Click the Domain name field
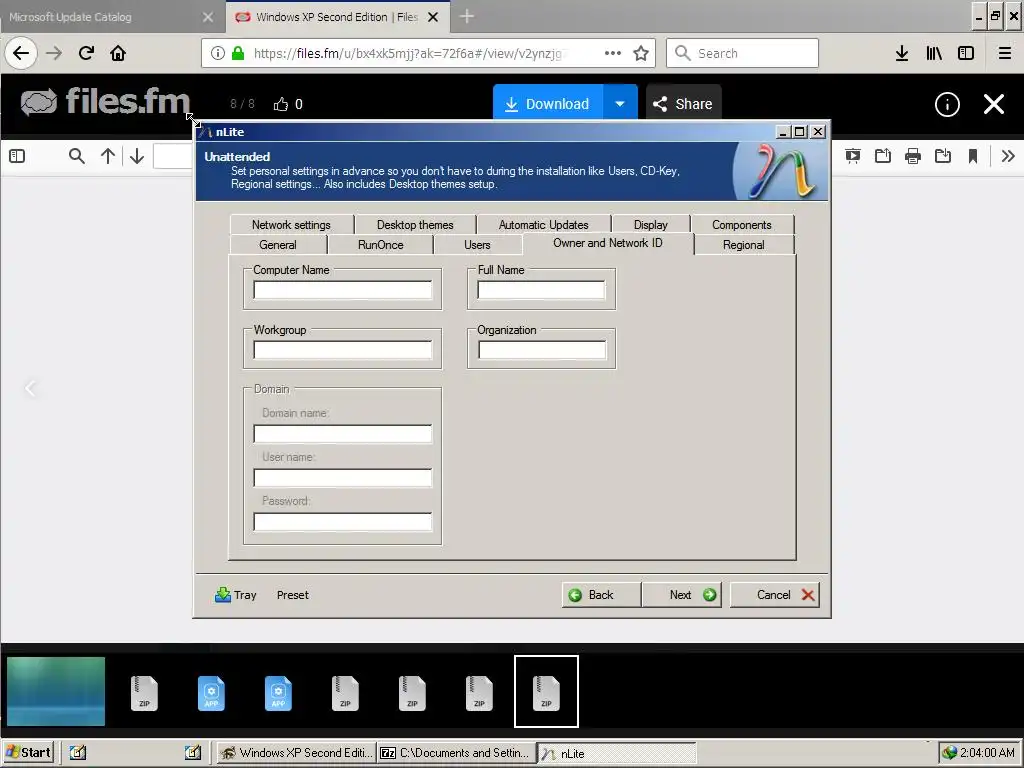This screenshot has height=768, width=1024. click(342, 434)
